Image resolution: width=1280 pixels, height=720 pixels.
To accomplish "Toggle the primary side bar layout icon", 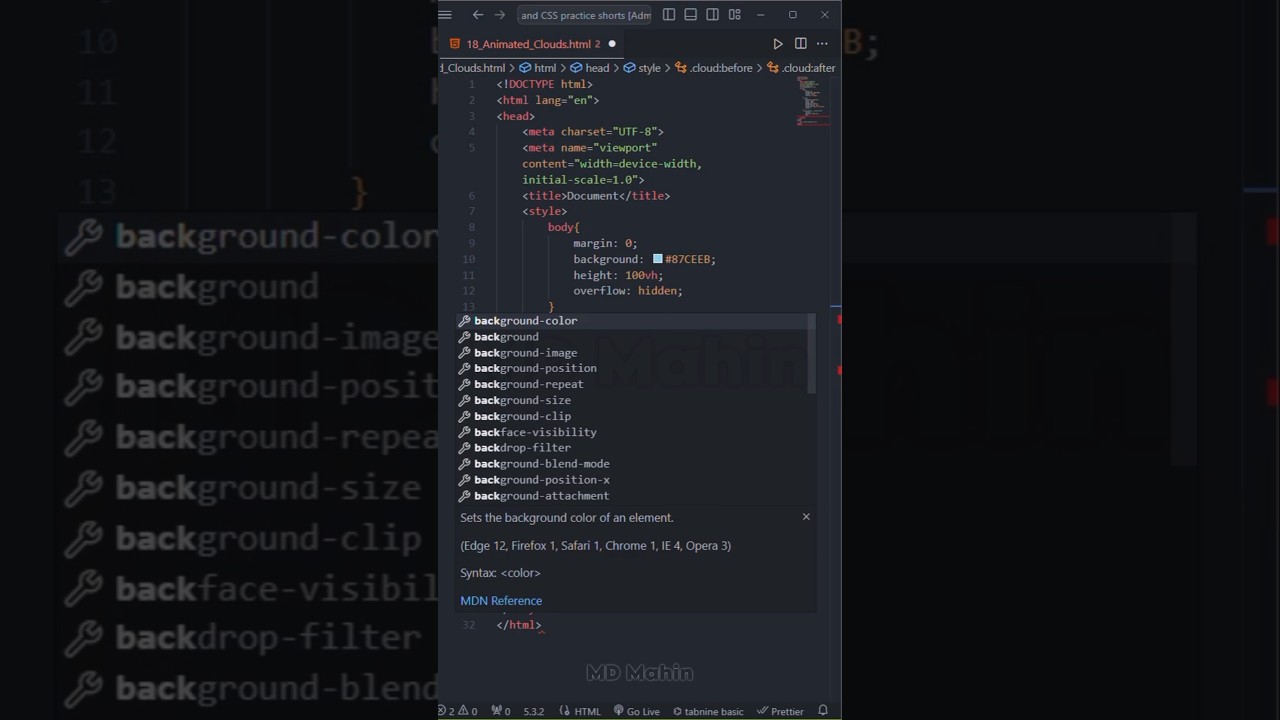I will [669, 15].
